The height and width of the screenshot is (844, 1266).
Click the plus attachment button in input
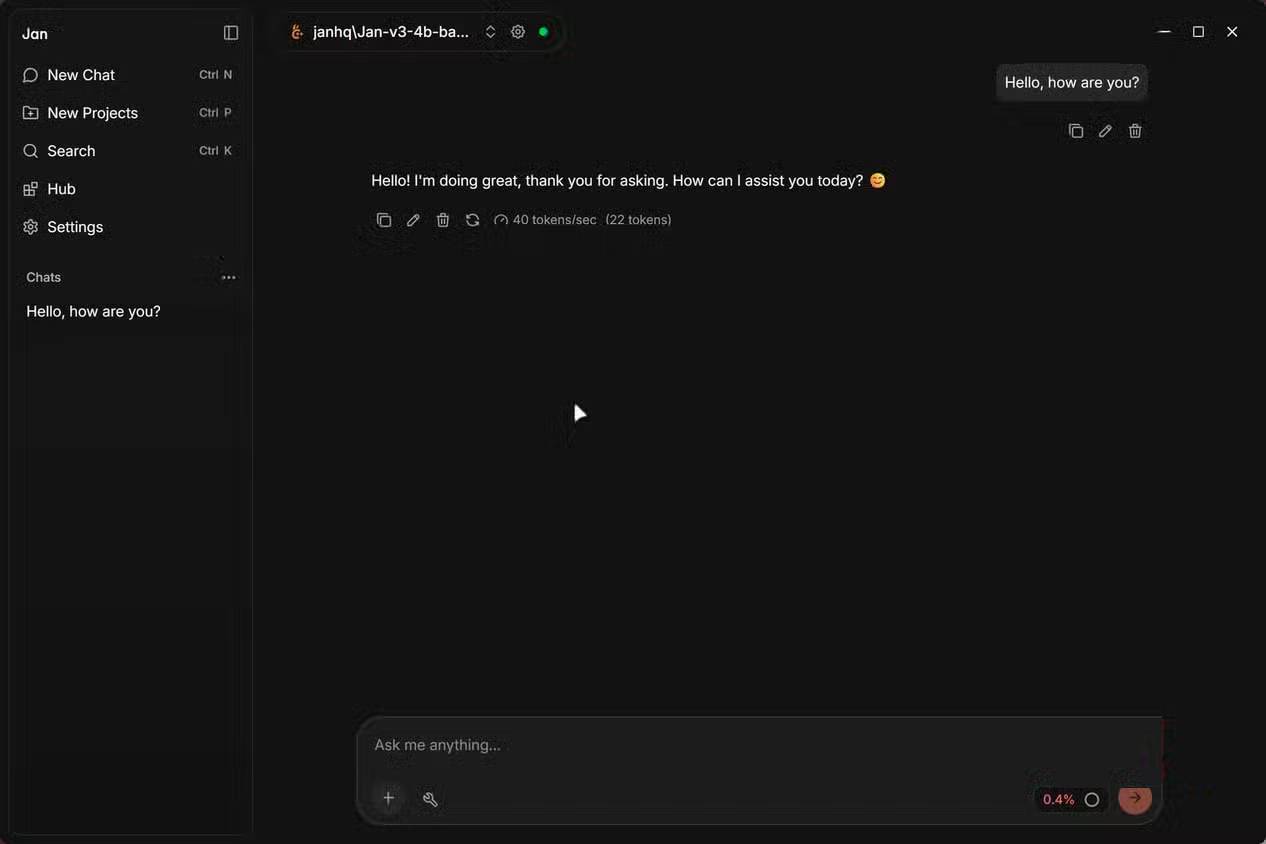[x=389, y=798]
